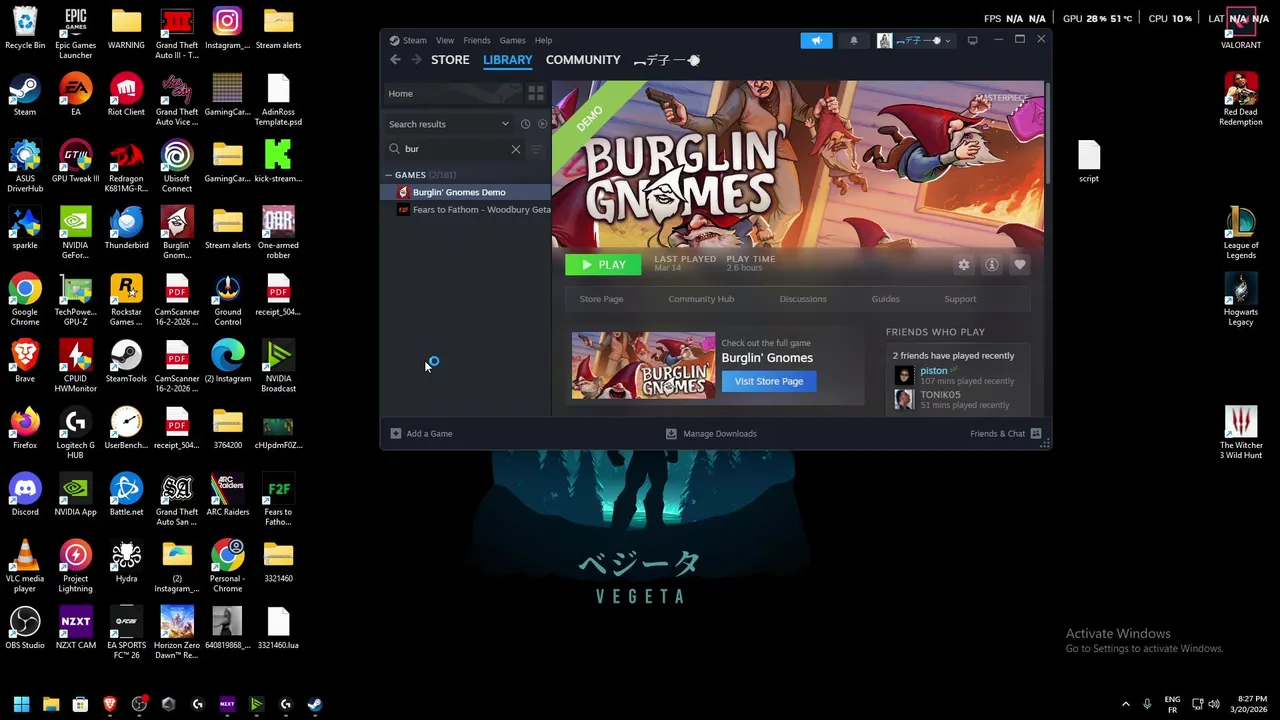This screenshot has height=720, width=1280.
Task: Play Burglin' Gnomes Demo
Action: pyautogui.click(x=603, y=265)
